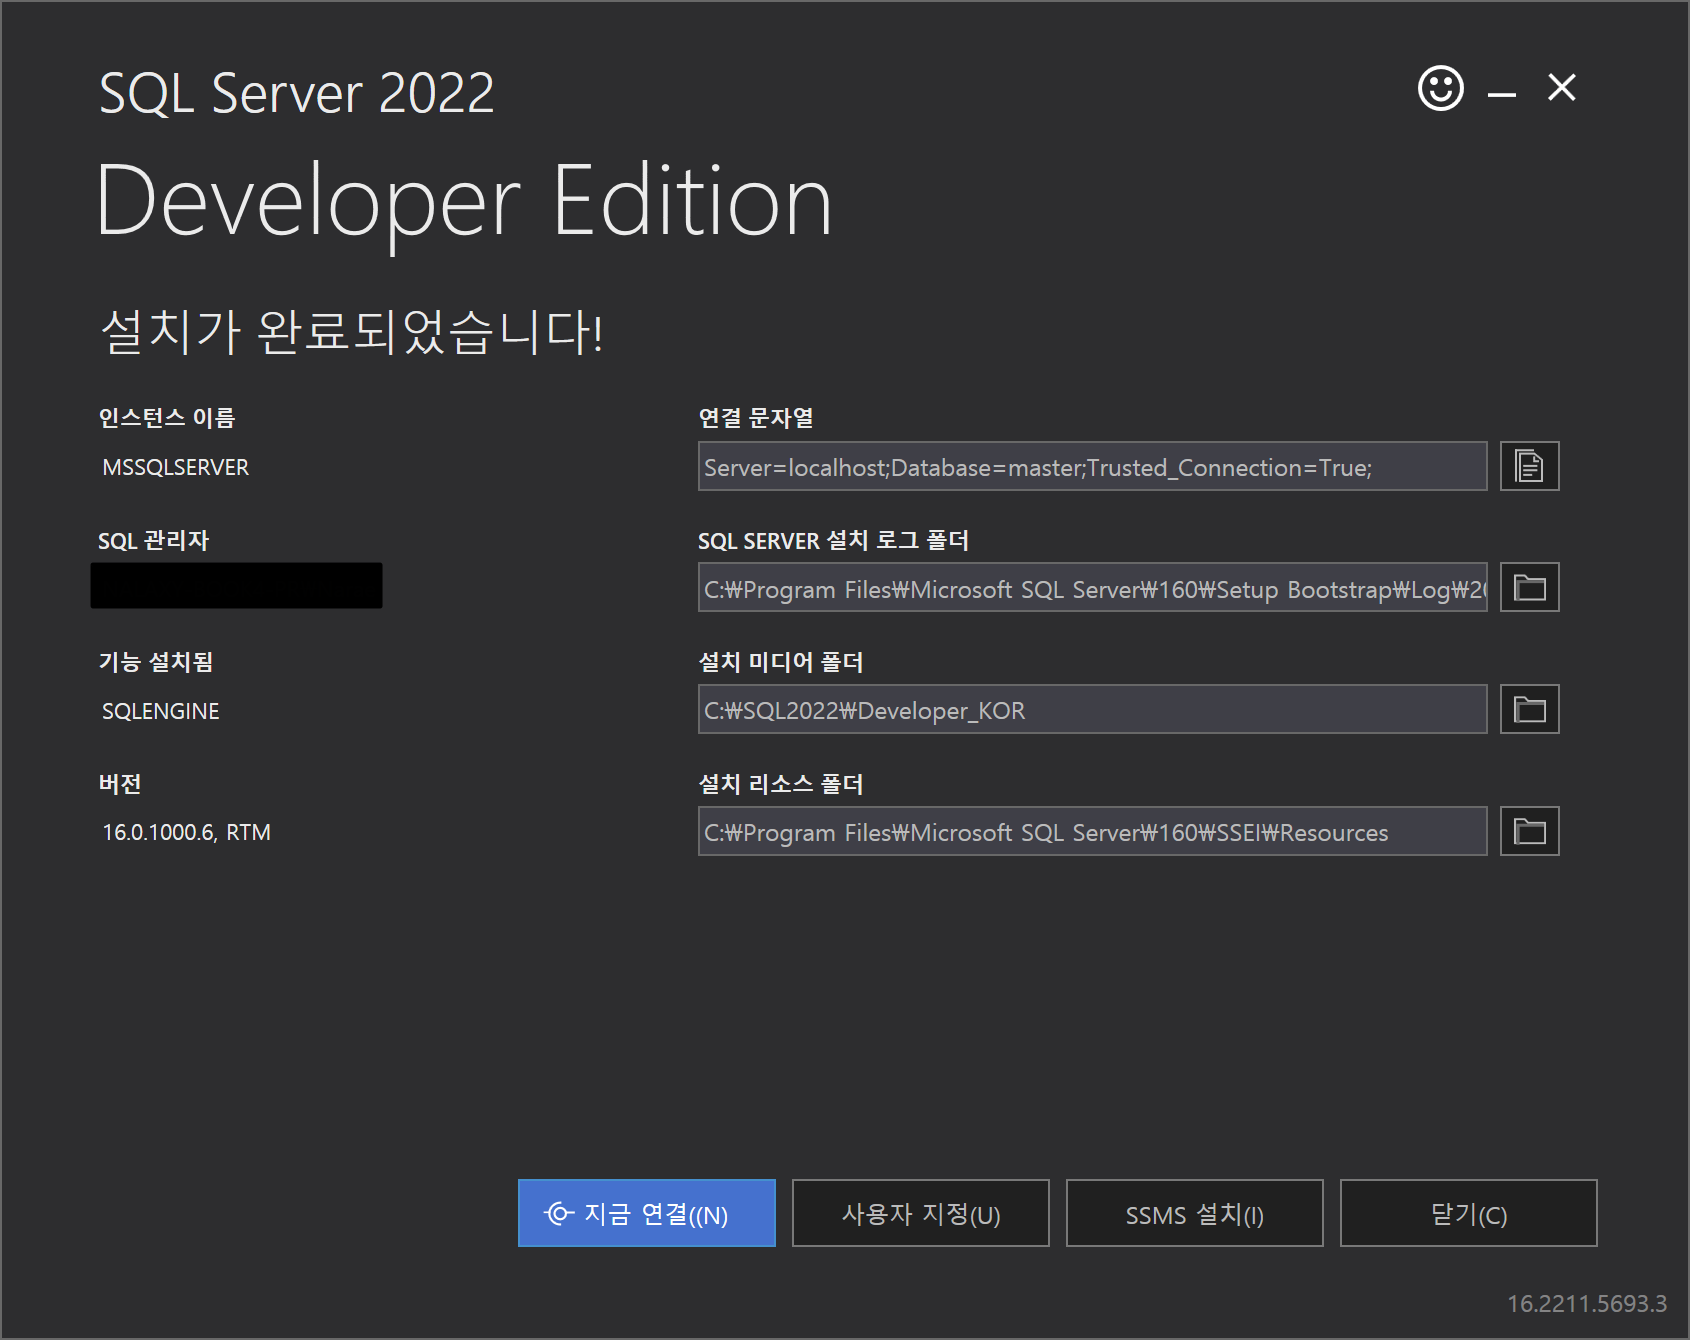Select the MSSQLSERVER instance name text
1690x1340 pixels.
point(176,467)
